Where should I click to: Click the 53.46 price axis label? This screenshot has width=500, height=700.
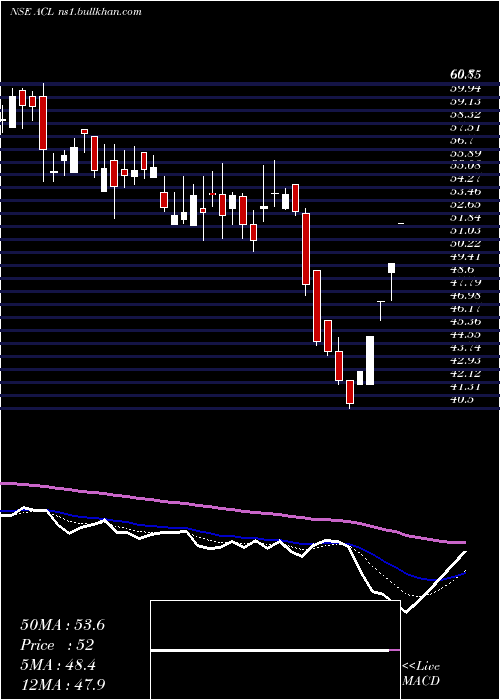point(465,192)
